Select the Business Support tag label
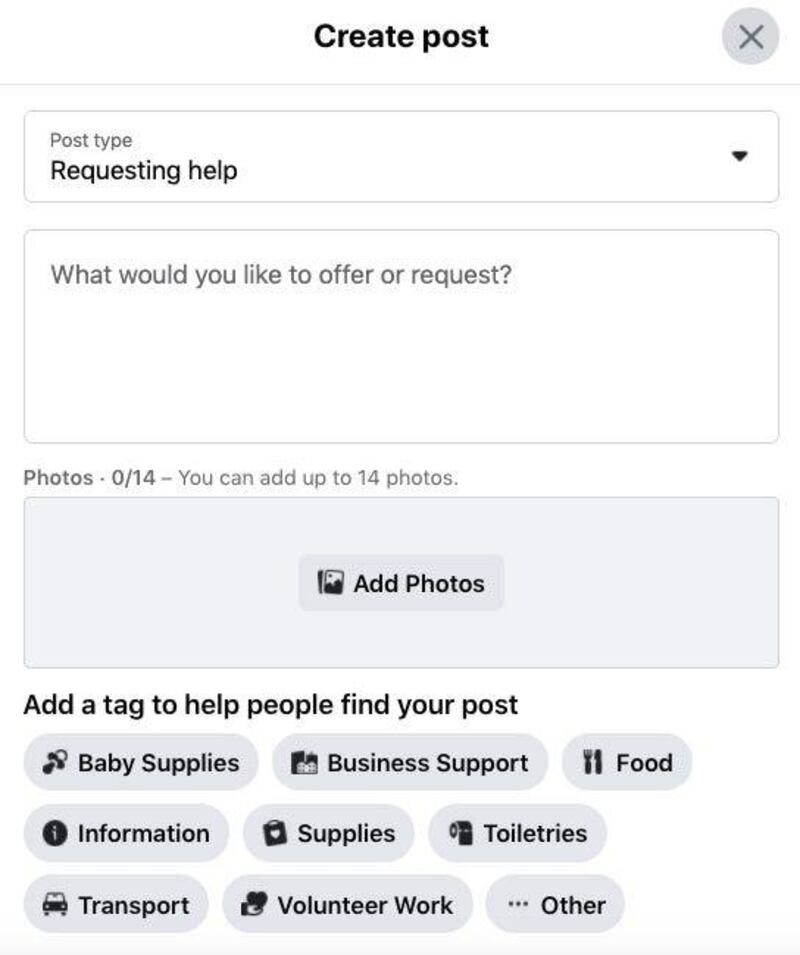The image size is (800, 955). [427, 763]
